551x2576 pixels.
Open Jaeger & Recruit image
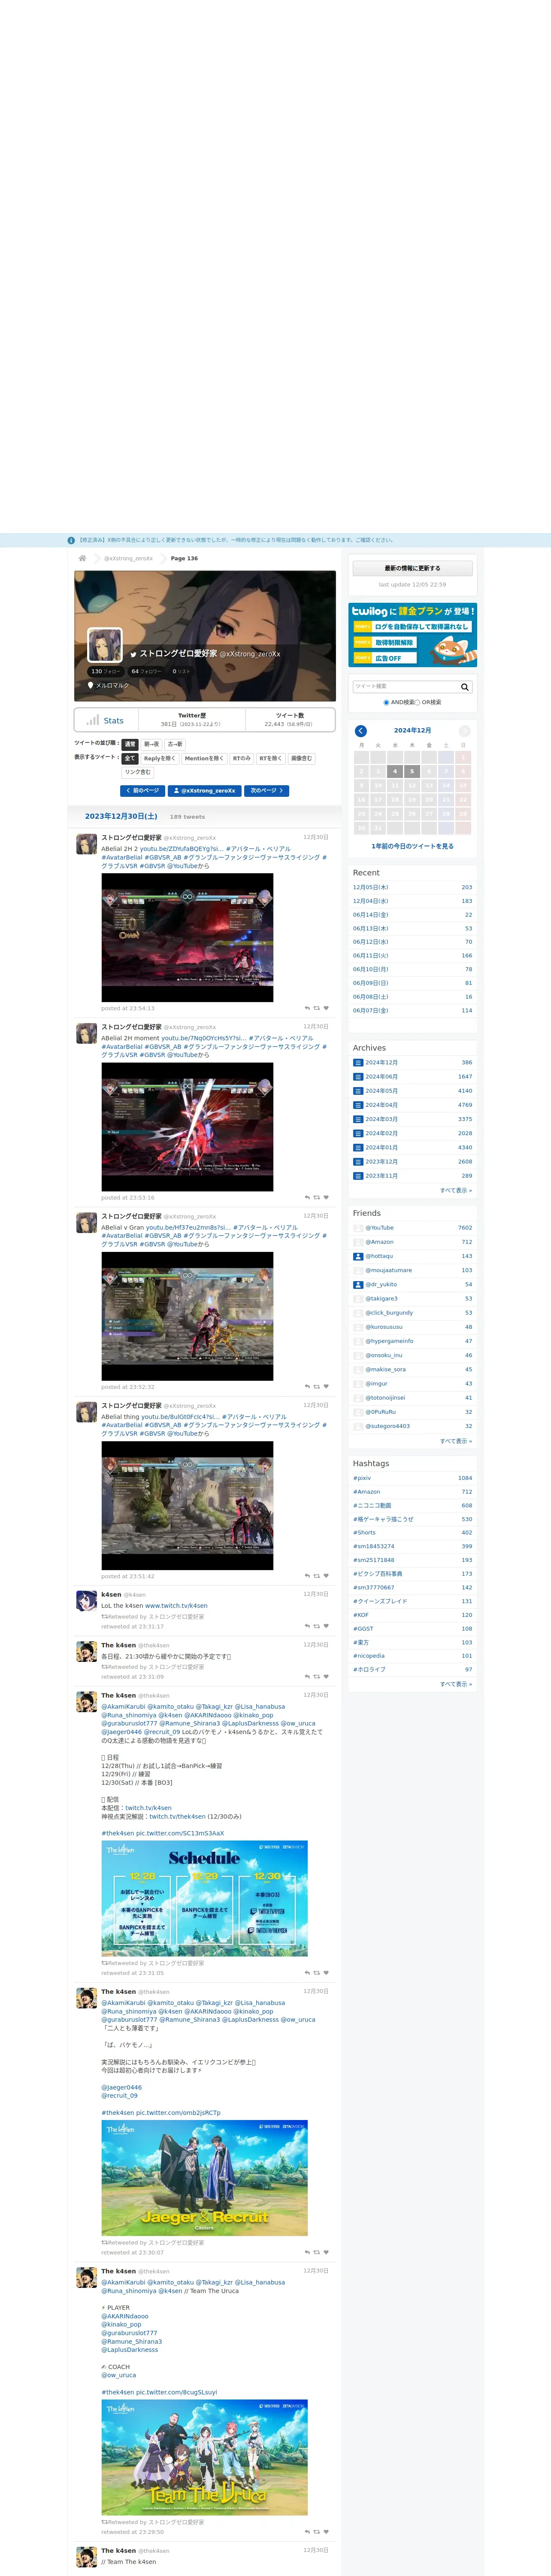tap(204, 2178)
